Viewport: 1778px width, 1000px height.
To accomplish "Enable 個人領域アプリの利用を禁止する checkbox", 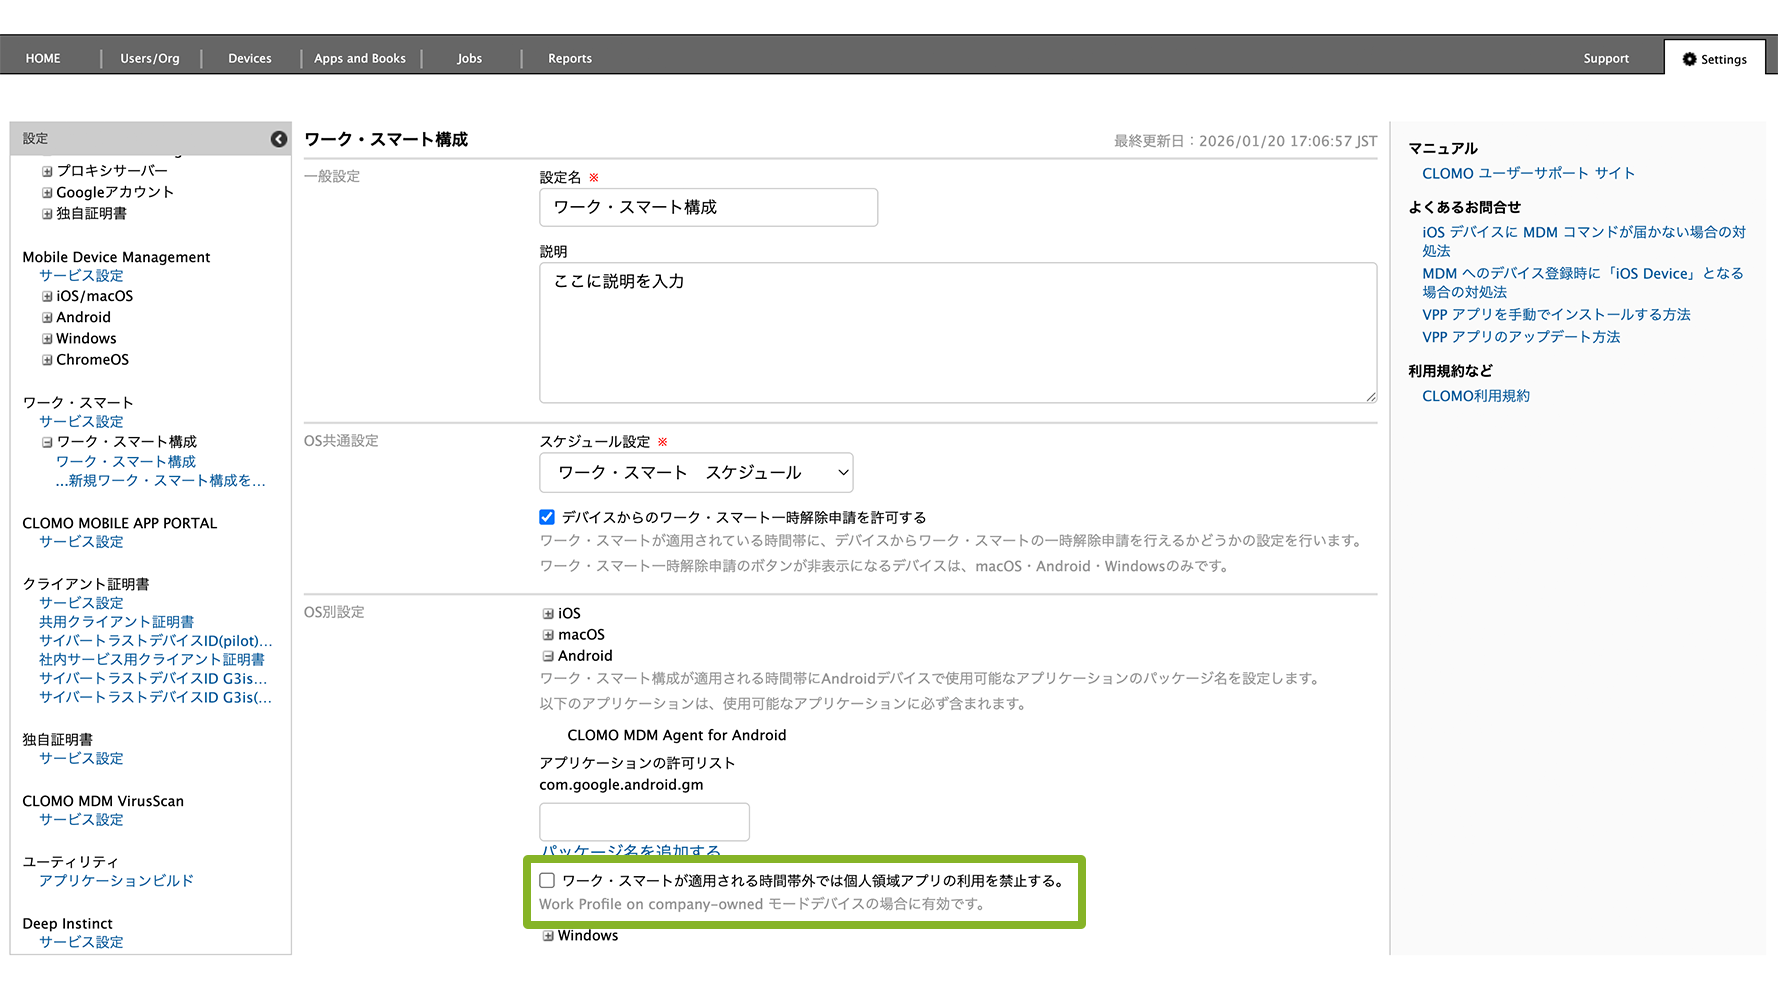I will pyautogui.click(x=547, y=881).
